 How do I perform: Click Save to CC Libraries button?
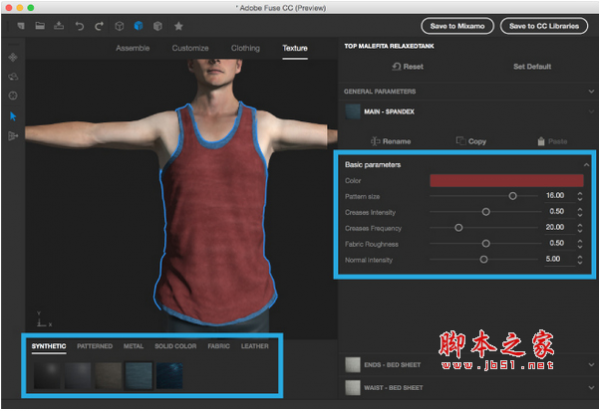544,26
